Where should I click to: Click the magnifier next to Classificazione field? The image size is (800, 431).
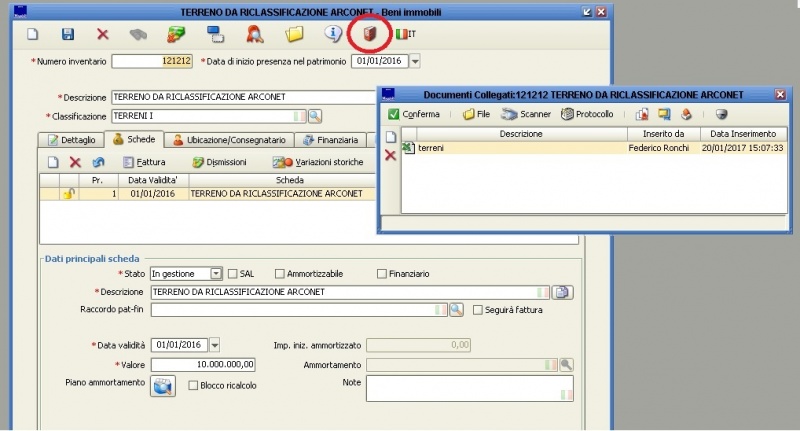coord(315,116)
